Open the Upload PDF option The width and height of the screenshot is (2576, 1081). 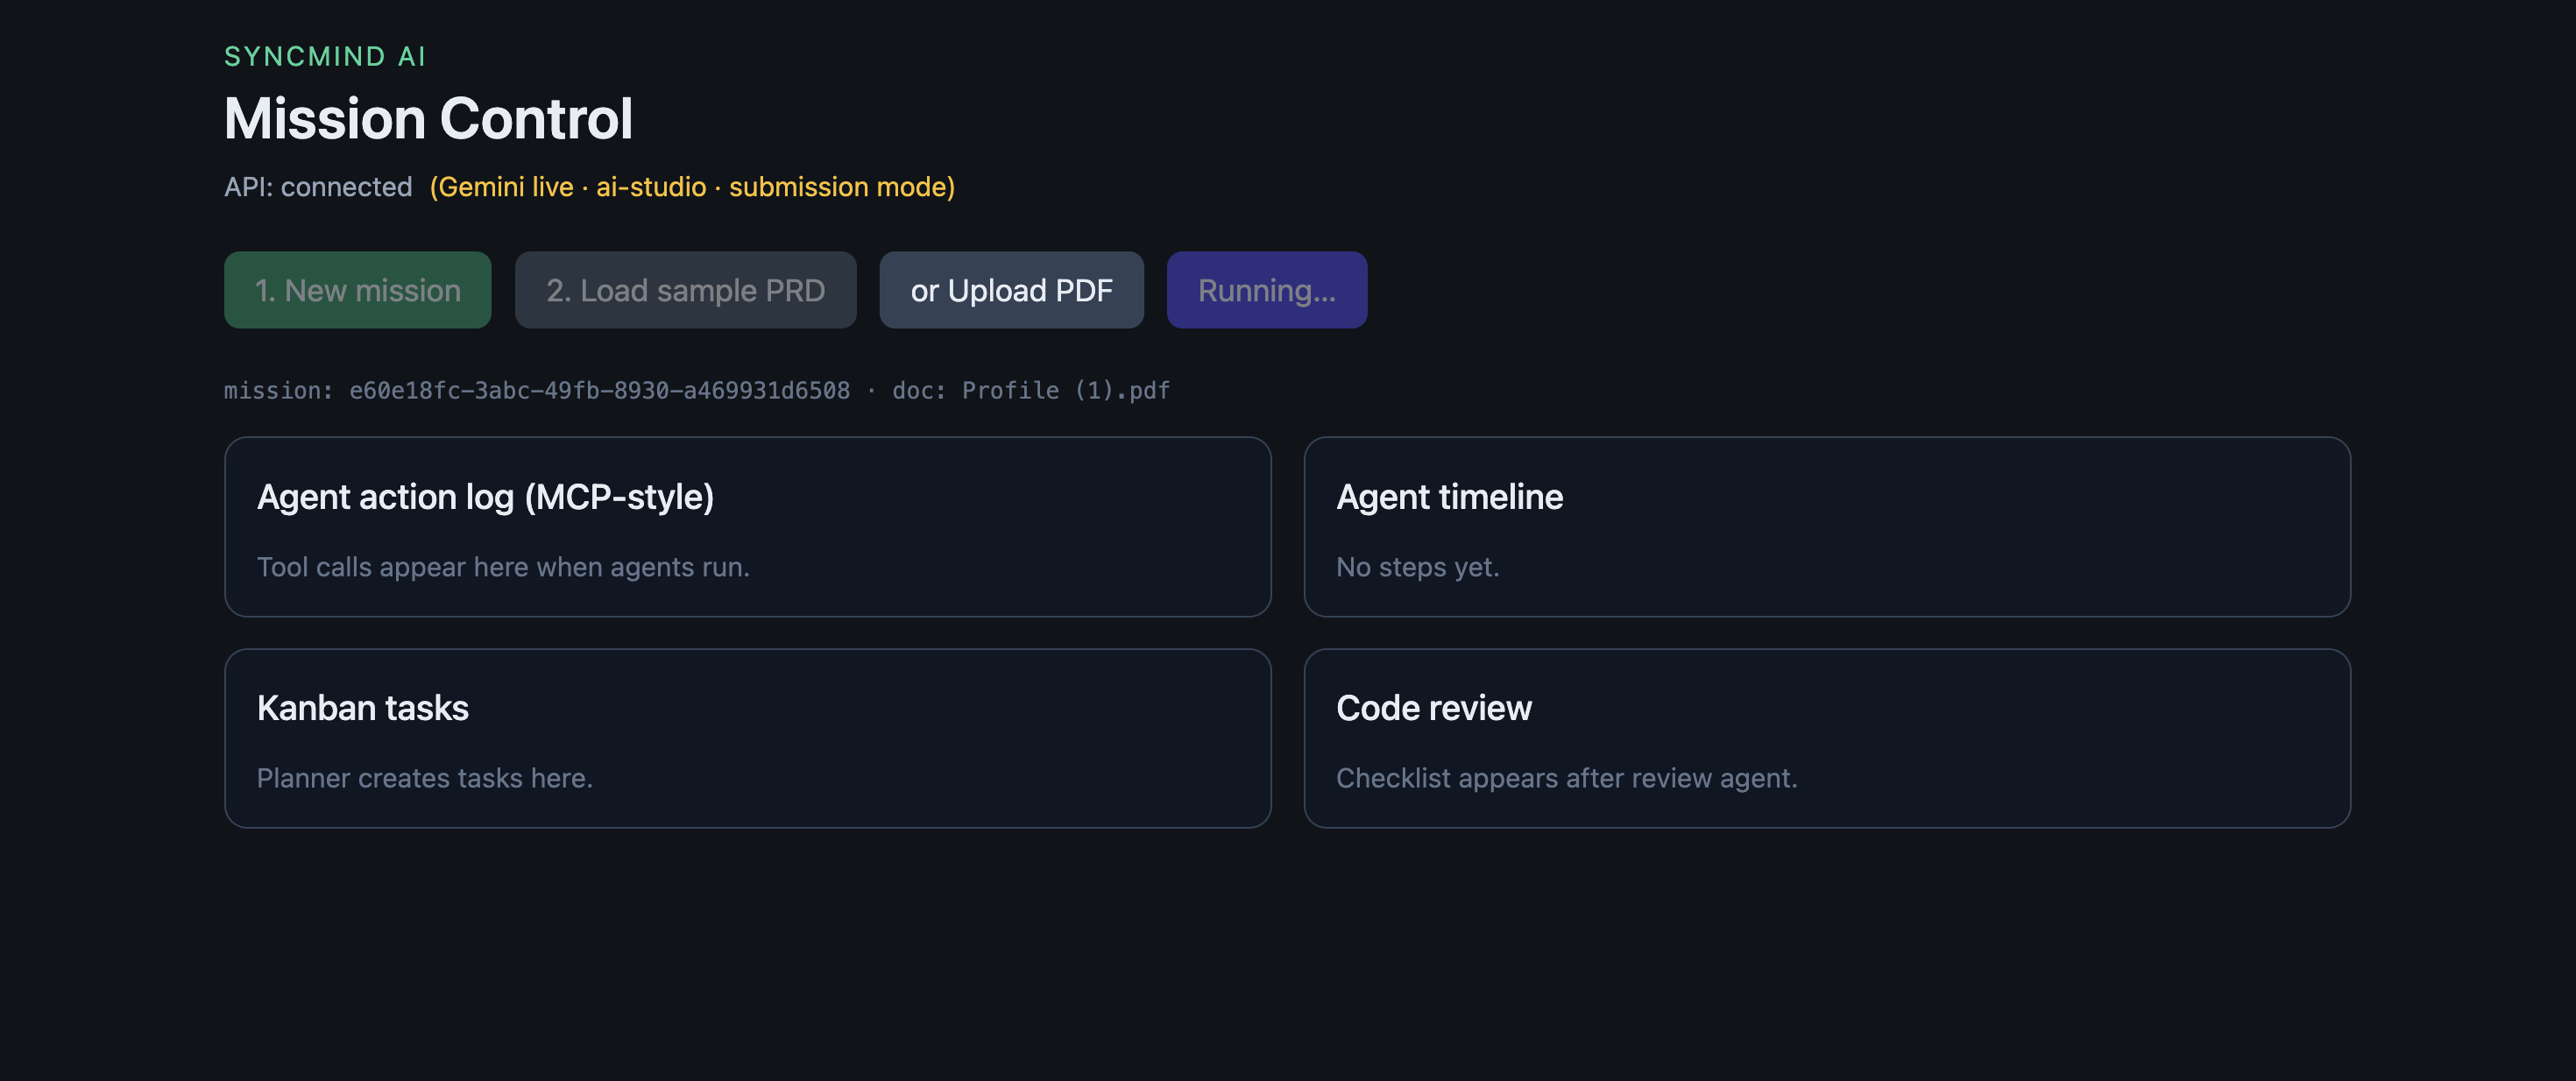[1011, 290]
